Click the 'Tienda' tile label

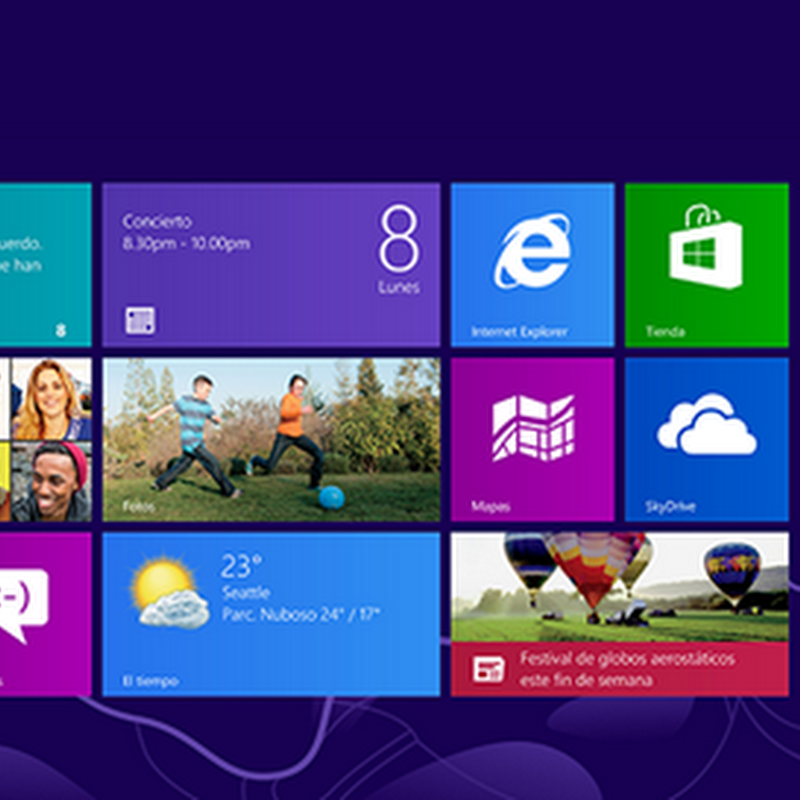[665, 332]
